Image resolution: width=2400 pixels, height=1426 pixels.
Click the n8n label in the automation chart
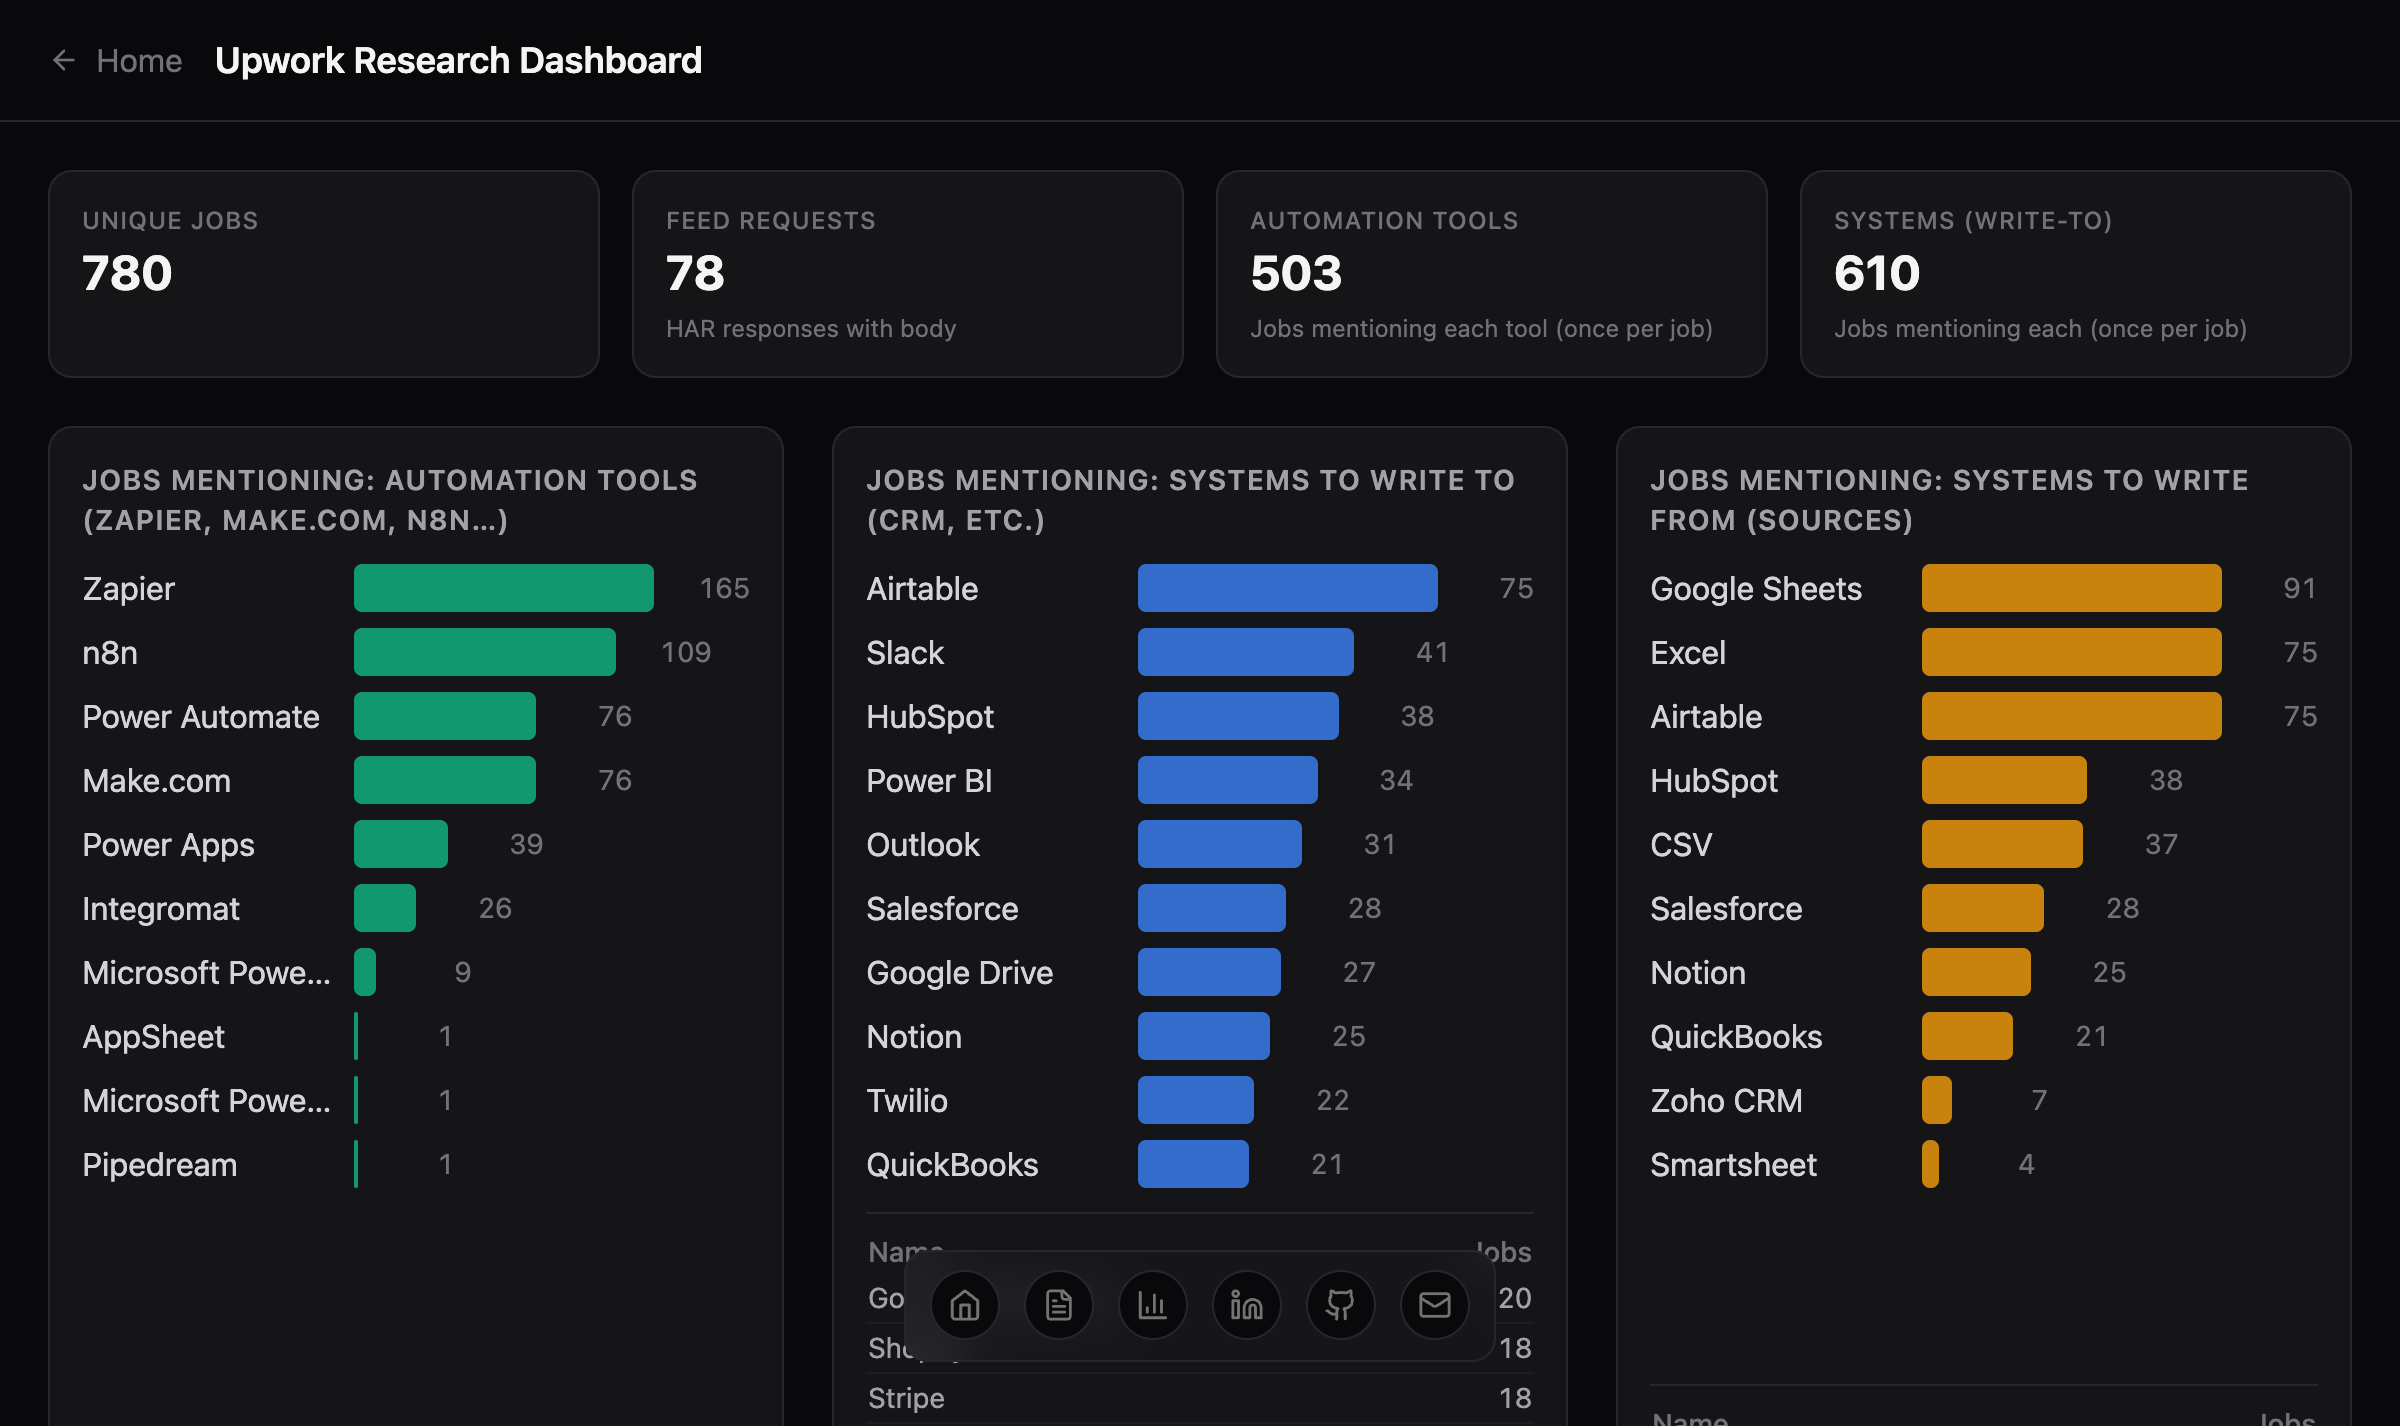(108, 652)
